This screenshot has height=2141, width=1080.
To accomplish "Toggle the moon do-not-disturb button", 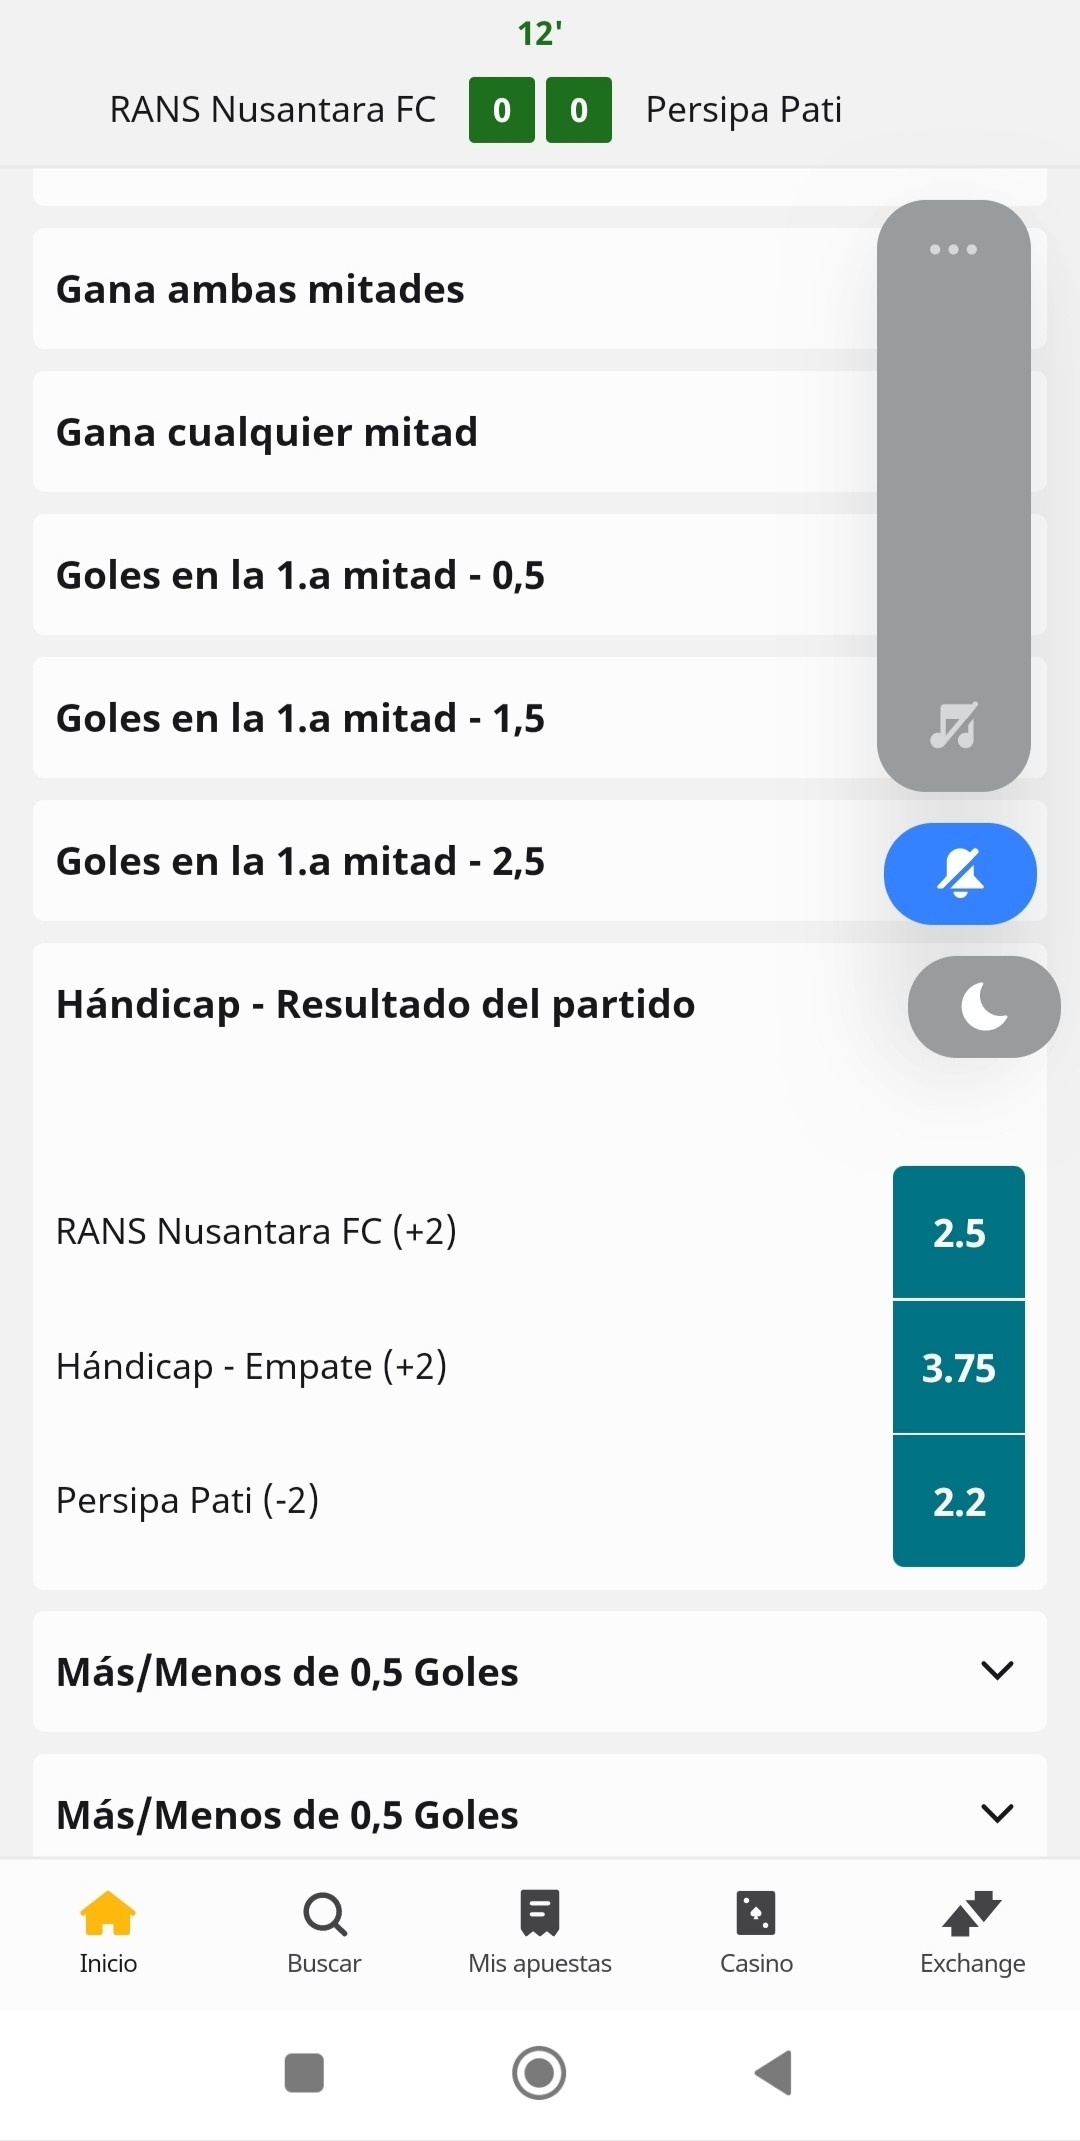I will coord(984,1006).
